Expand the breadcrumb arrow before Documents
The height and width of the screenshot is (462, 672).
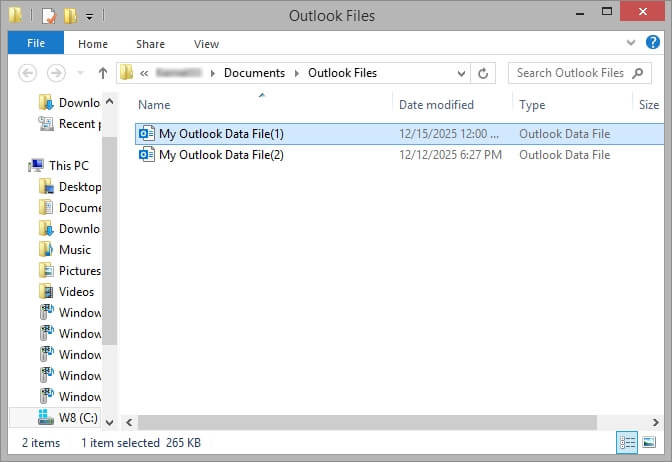212,73
